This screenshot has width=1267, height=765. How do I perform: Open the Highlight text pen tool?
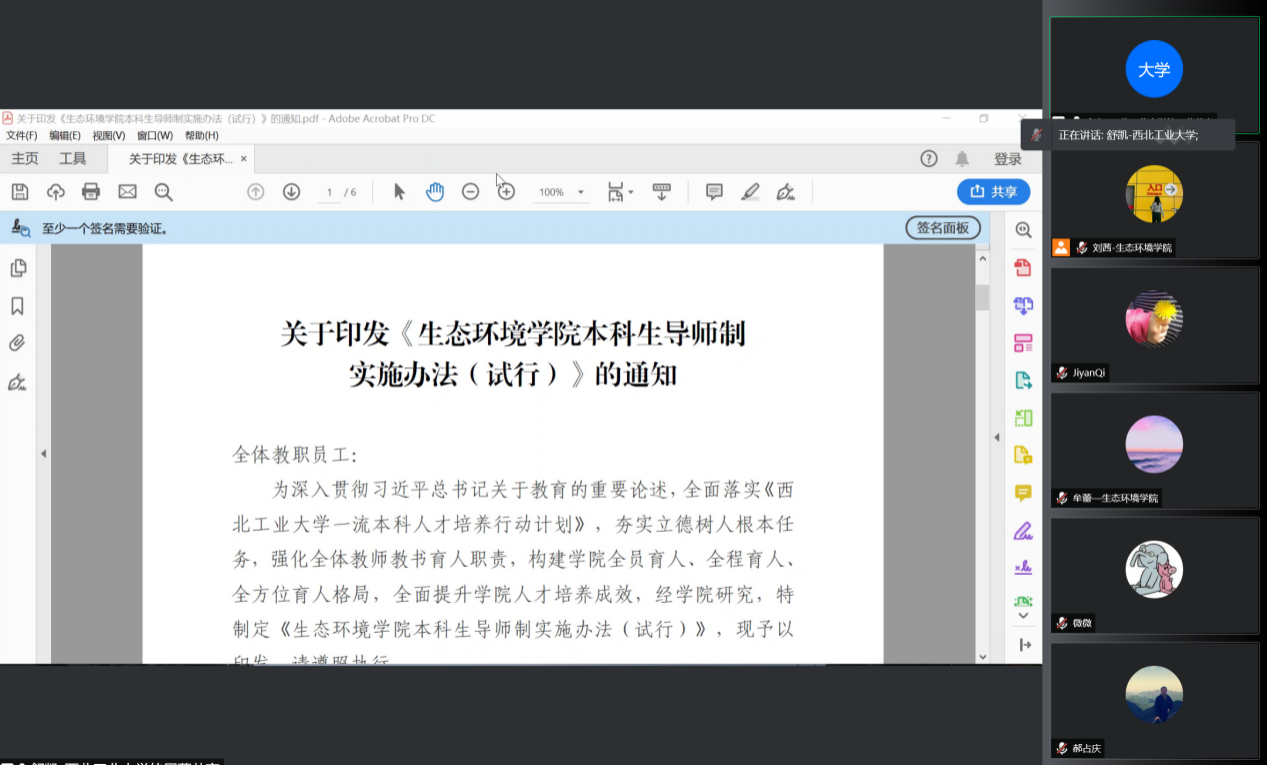(x=750, y=192)
